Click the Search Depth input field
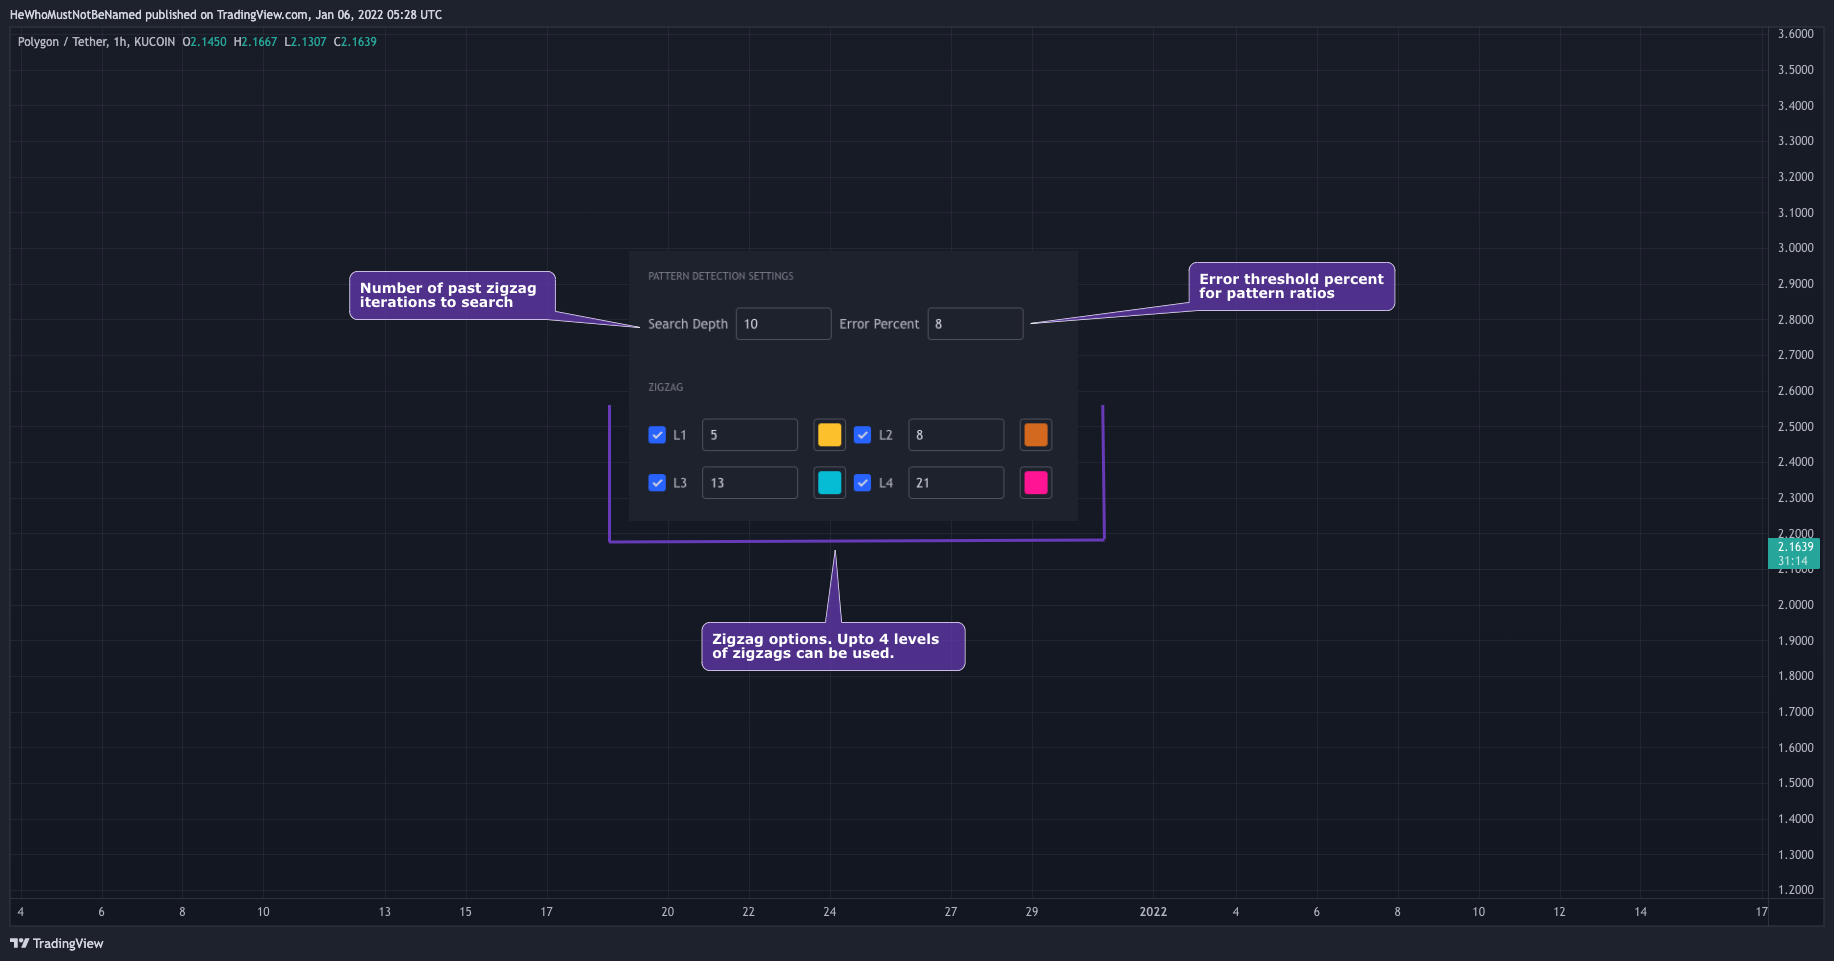The height and width of the screenshot is (961, 1834). [784, 324]
